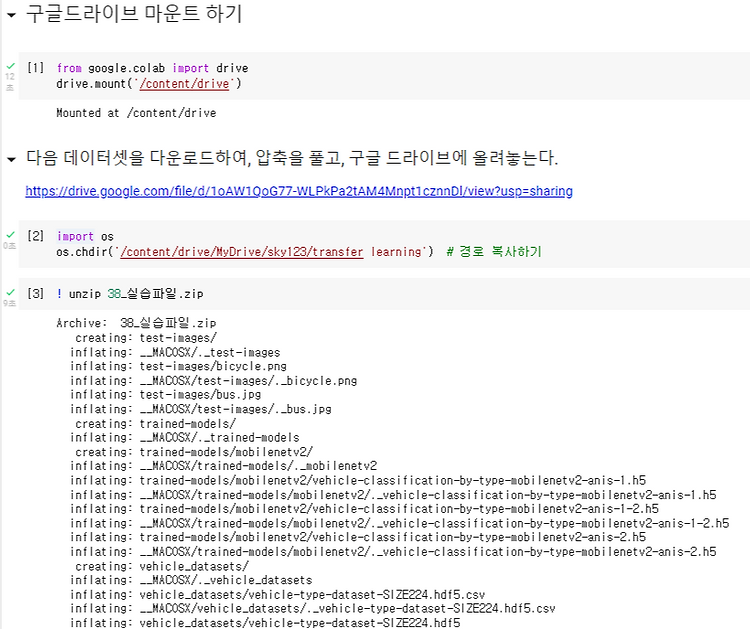Click the heading 구글드라이브 마운트 하기
750x629 pixels.
tap(134, 14)
